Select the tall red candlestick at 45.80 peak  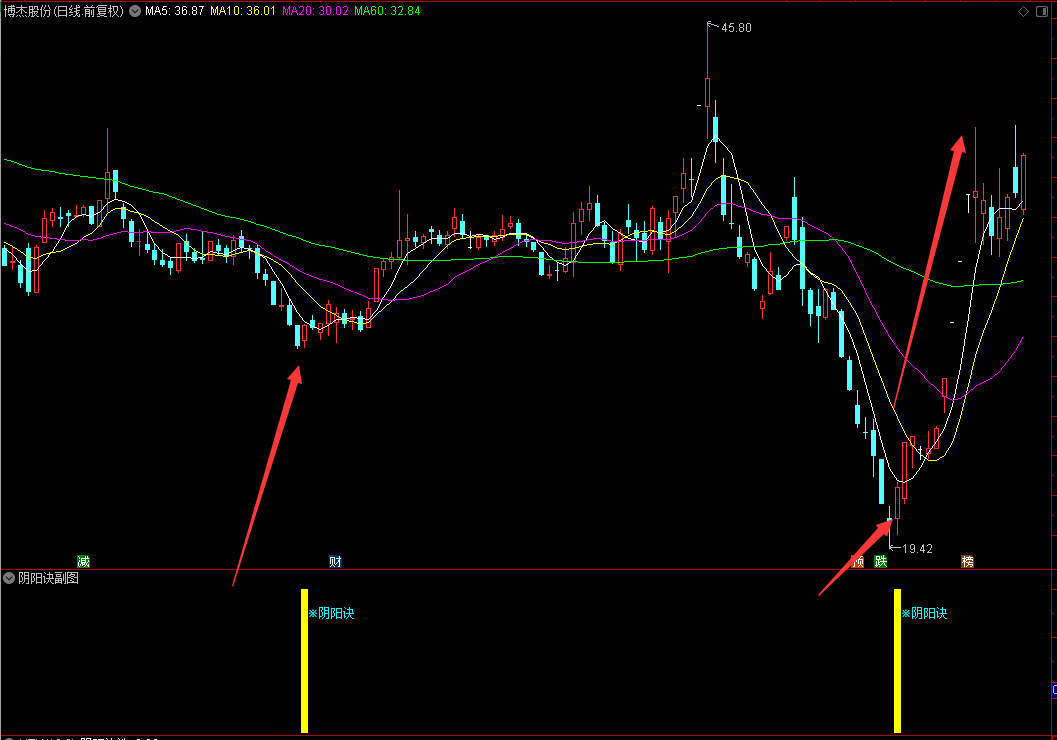(x=708, y=92)
